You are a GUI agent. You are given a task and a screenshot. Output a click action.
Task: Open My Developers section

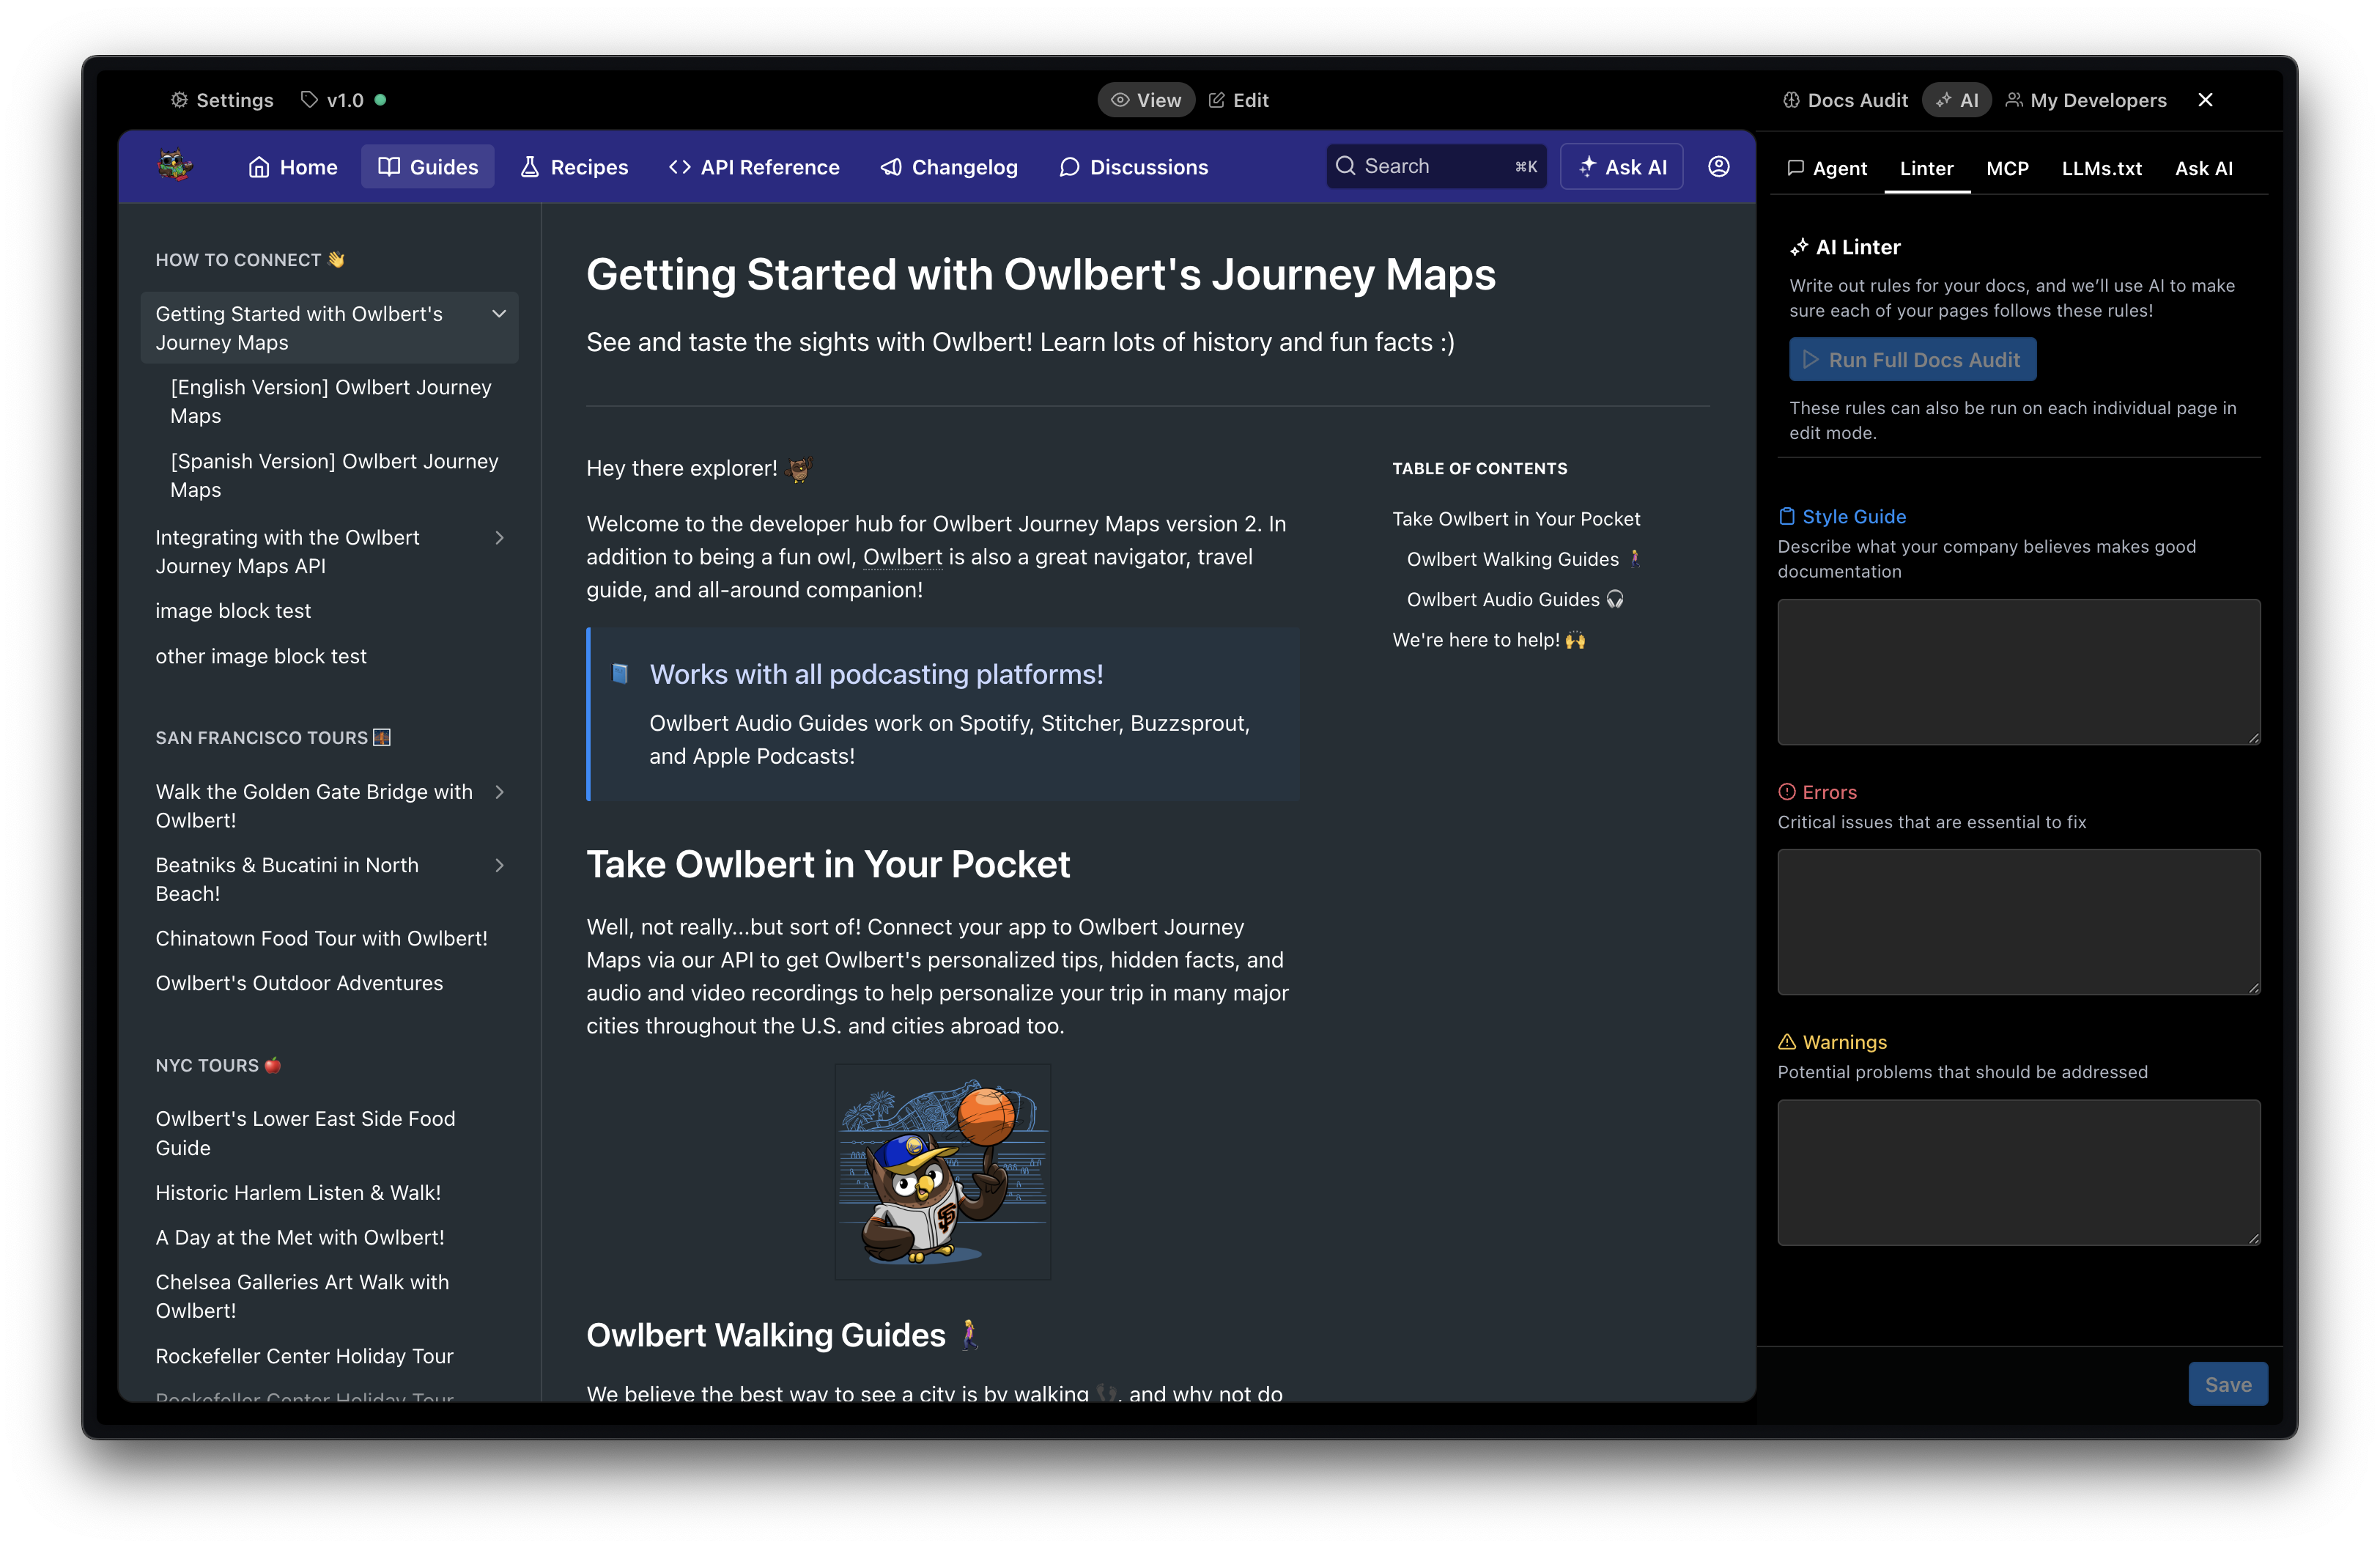click(x=2086, y=100)
